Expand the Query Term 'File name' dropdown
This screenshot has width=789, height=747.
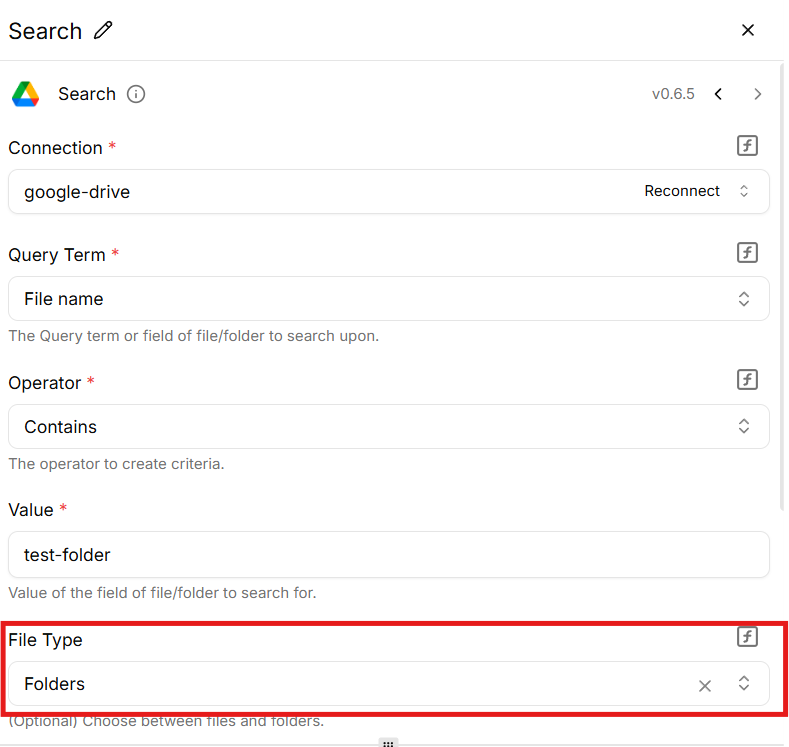(743, 299)
